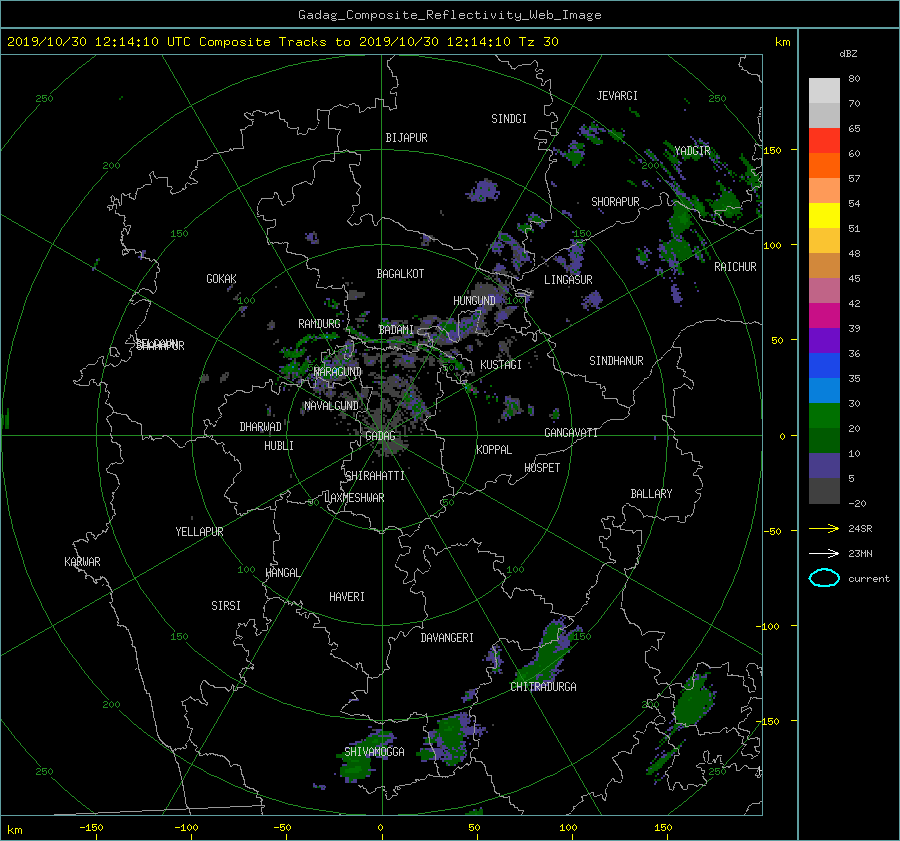Click the SHORAPUR city label
The image size is (900, 841).
[615, 202]
